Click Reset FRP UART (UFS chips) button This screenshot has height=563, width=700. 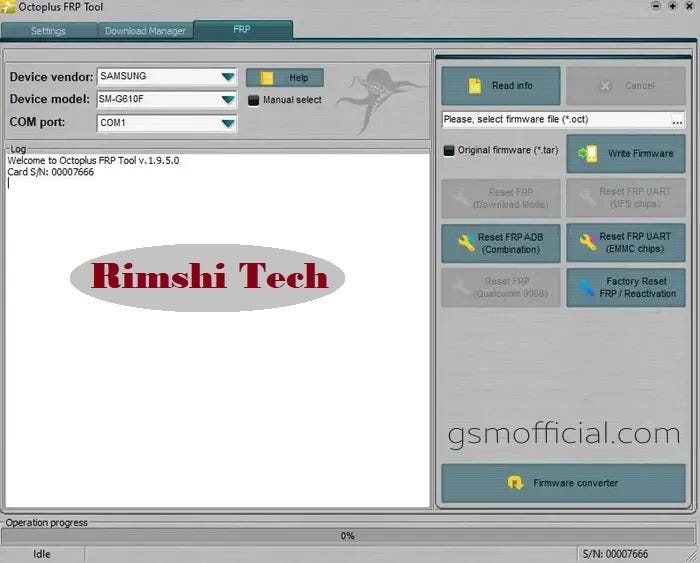pyautogui.click(x=626, y=198)
